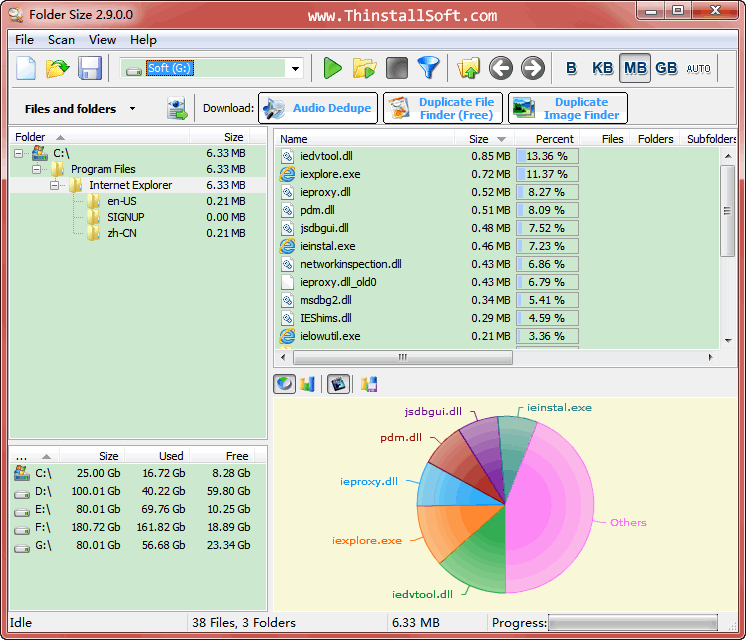Click the Audio Dedupe download button
The height and width of the screenshot is (640, 746).
[318, 108]
